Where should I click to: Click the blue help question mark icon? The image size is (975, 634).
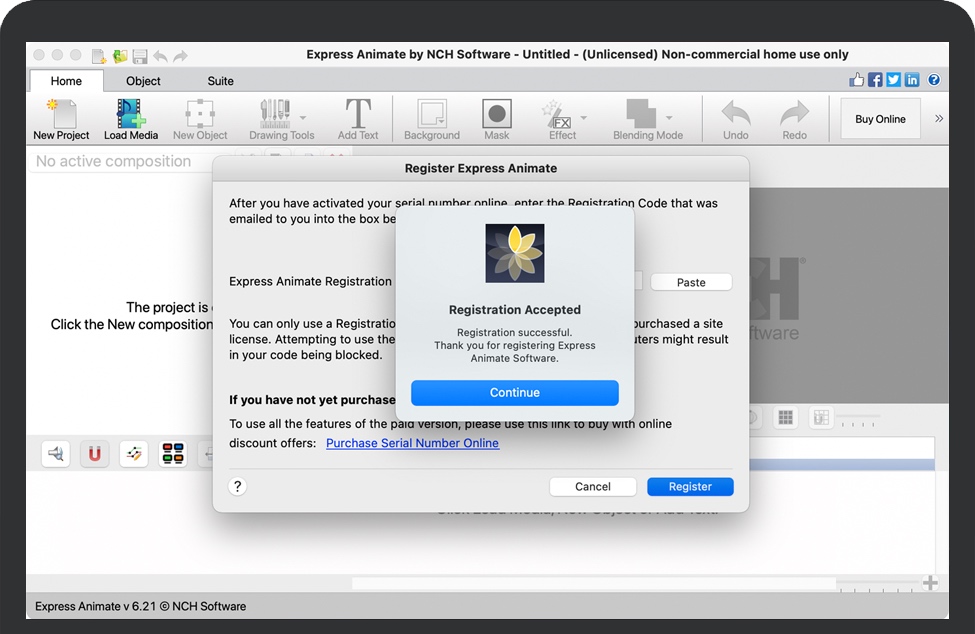coord(934,80)
